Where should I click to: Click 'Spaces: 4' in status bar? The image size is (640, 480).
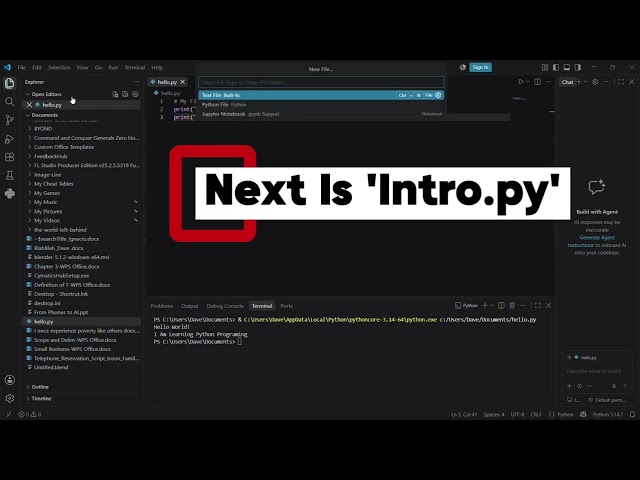tap(494, 414)
